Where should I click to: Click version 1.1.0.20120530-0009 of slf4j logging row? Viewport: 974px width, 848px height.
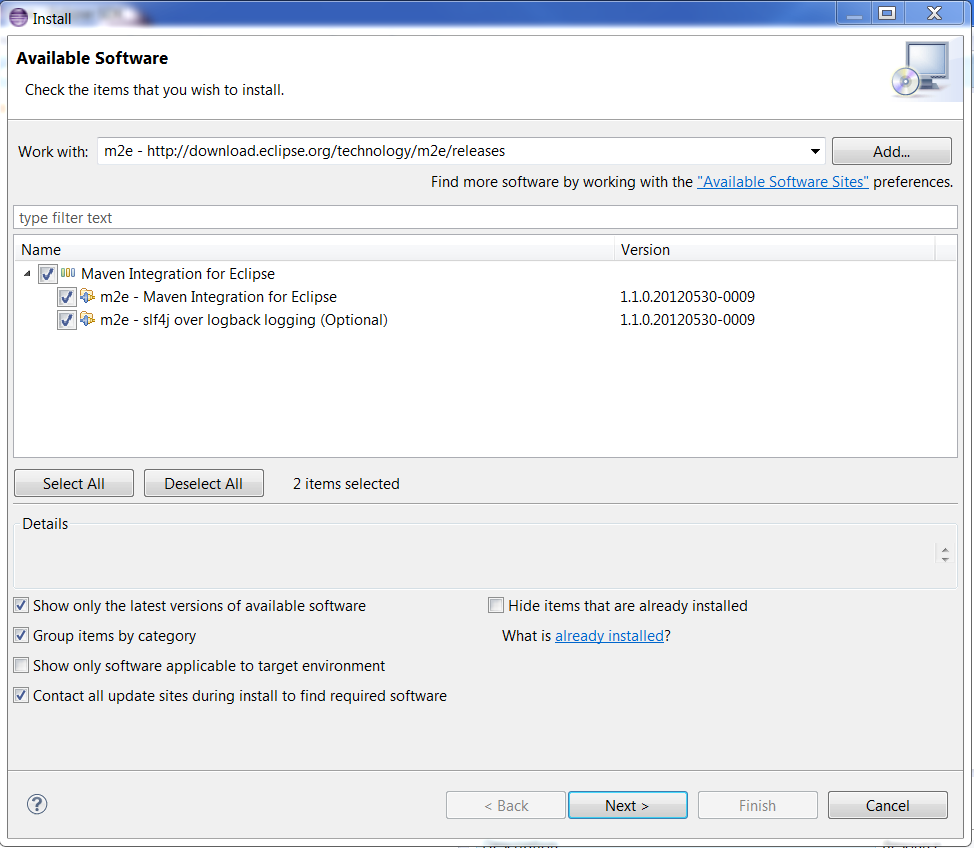[x=687, y=320]
